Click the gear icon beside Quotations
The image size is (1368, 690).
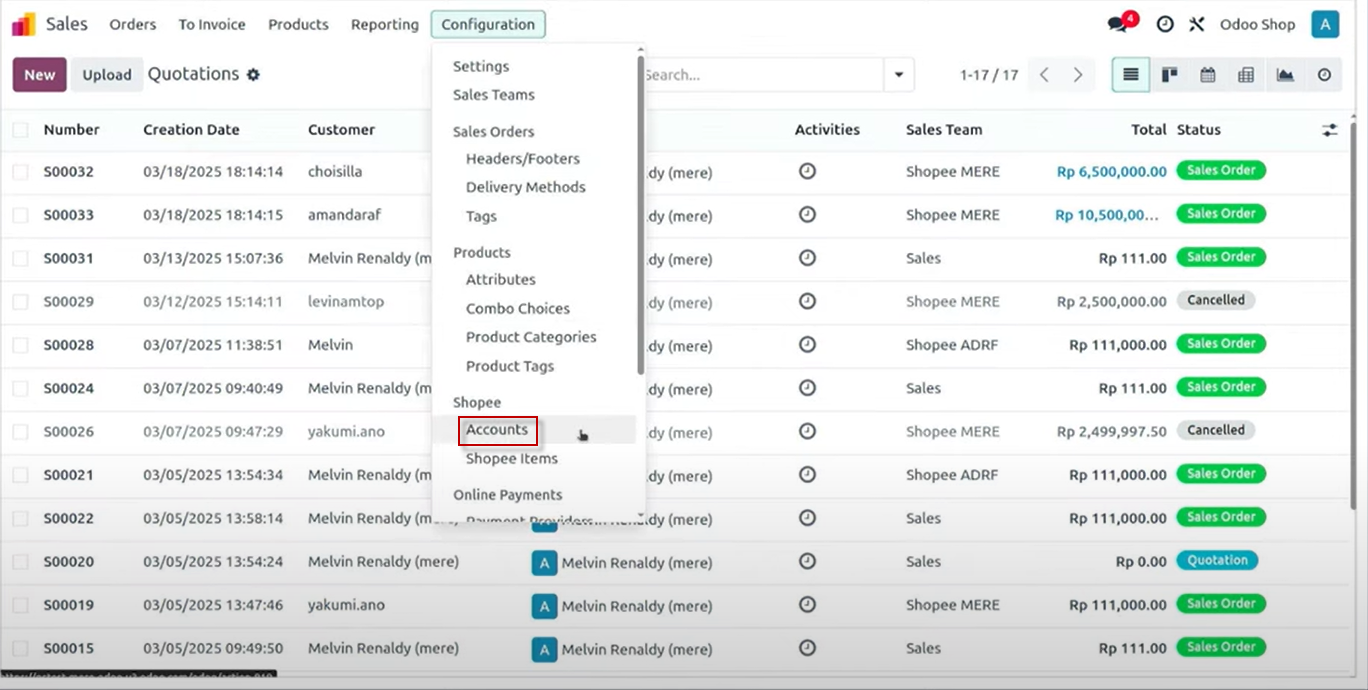253,75
